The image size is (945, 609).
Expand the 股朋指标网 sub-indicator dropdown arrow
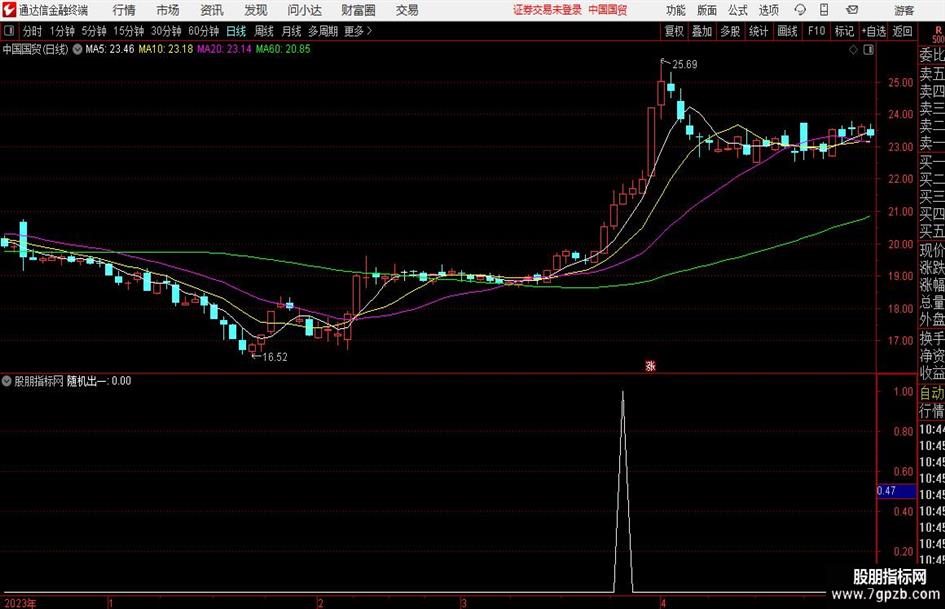7,381
